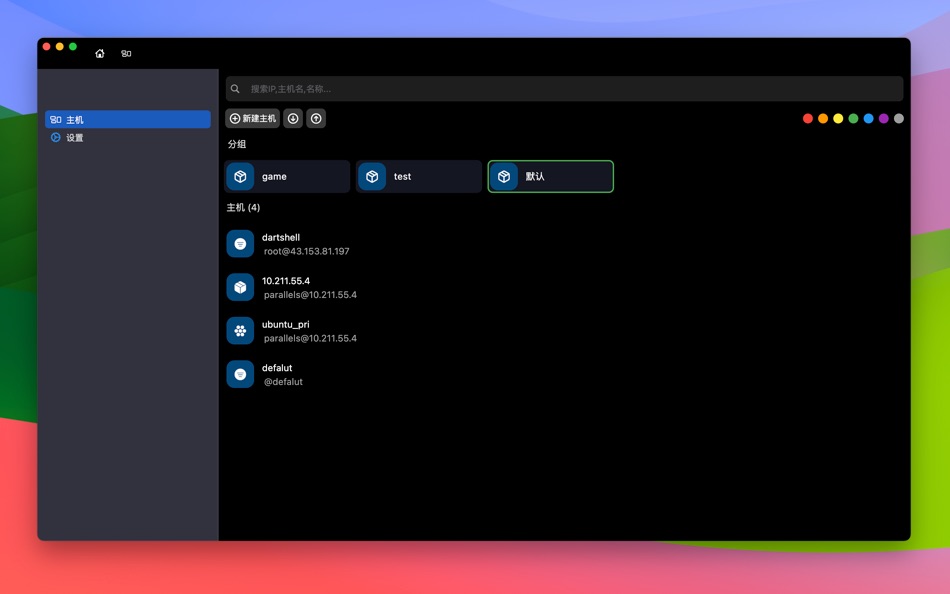The height and width of the screenshot is (594, 950).
Task: Click the purple color dot on the right
Action: click(884, 118)
